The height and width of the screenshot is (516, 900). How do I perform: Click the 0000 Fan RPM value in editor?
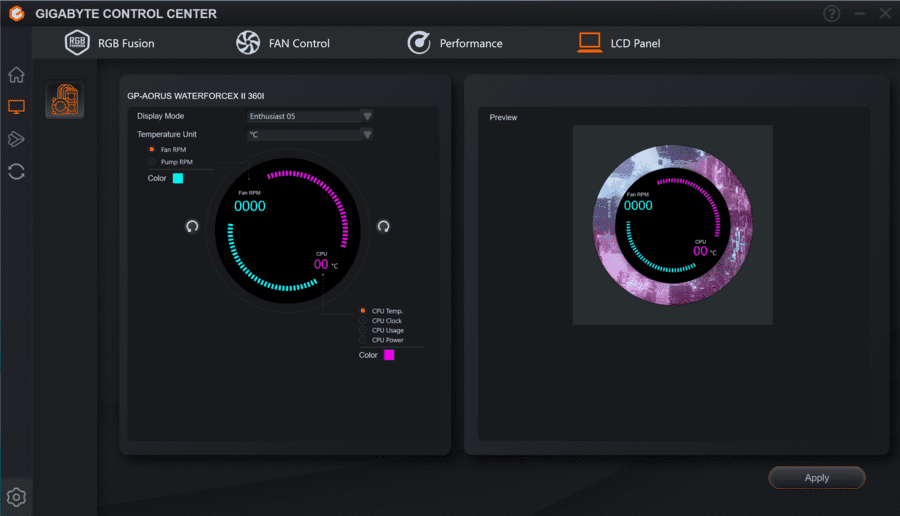tap(250, 206)
